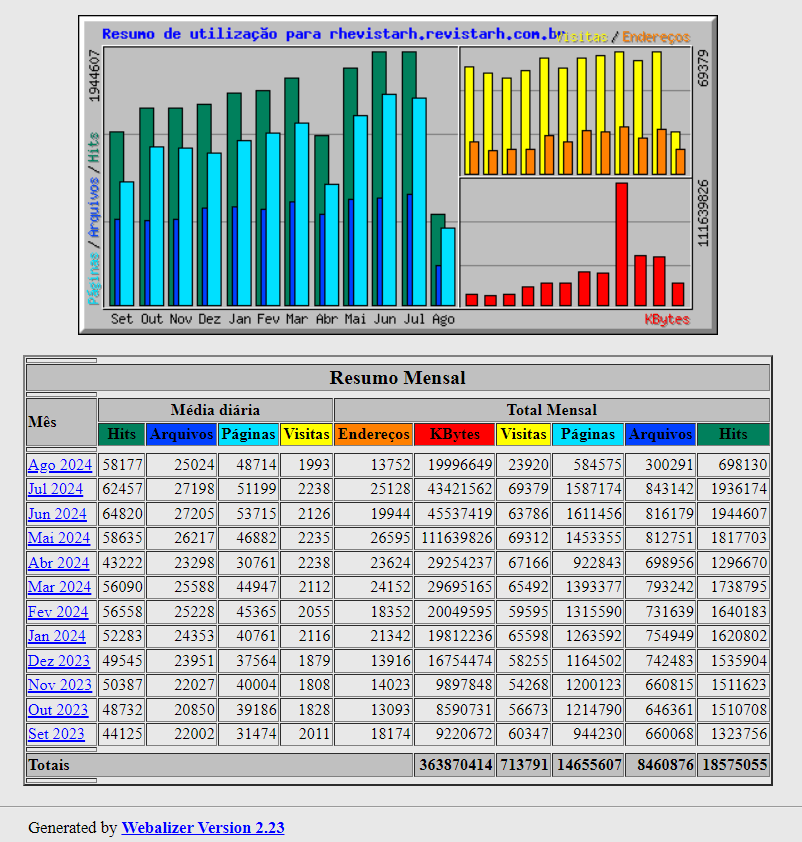802x842 pixels.
Task: Click the total files value 8460876
Action: [666, 765]
